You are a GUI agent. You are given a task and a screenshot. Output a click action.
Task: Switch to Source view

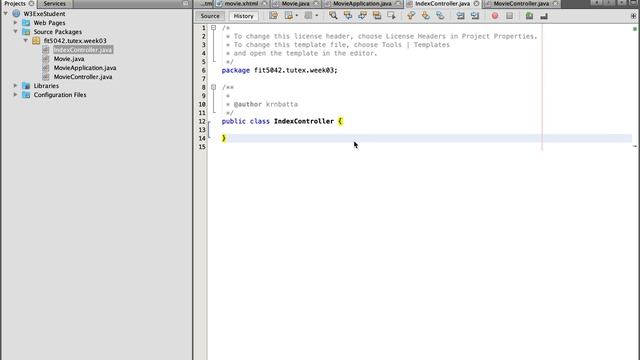point(210,16)
